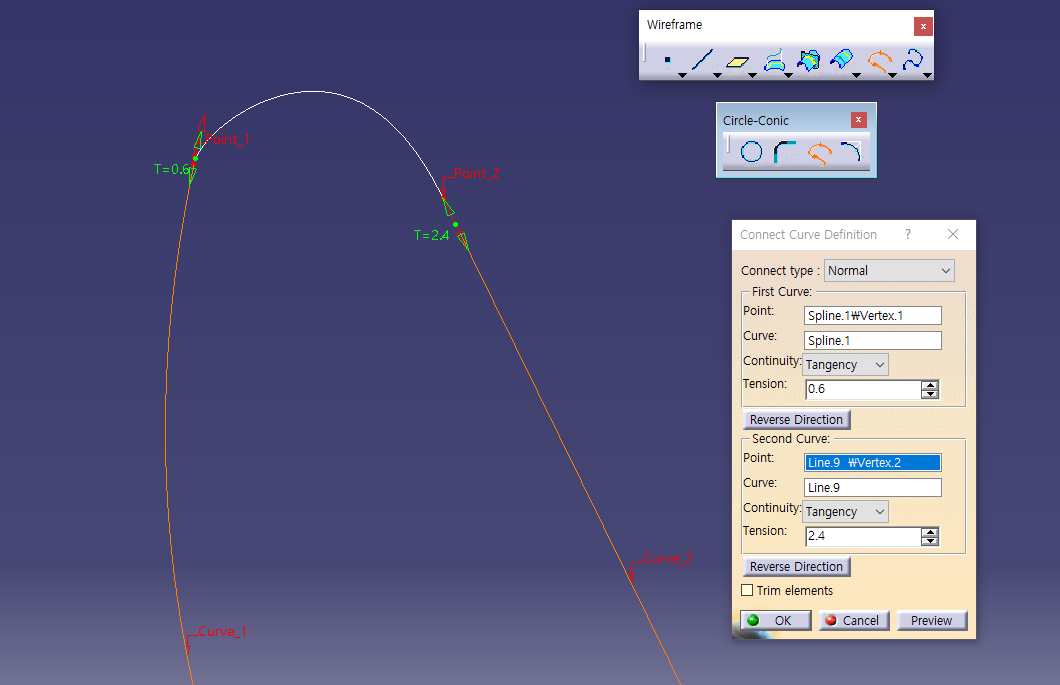
Task: Increase Second Curve tension with up arrow
Action: point(930,532)
